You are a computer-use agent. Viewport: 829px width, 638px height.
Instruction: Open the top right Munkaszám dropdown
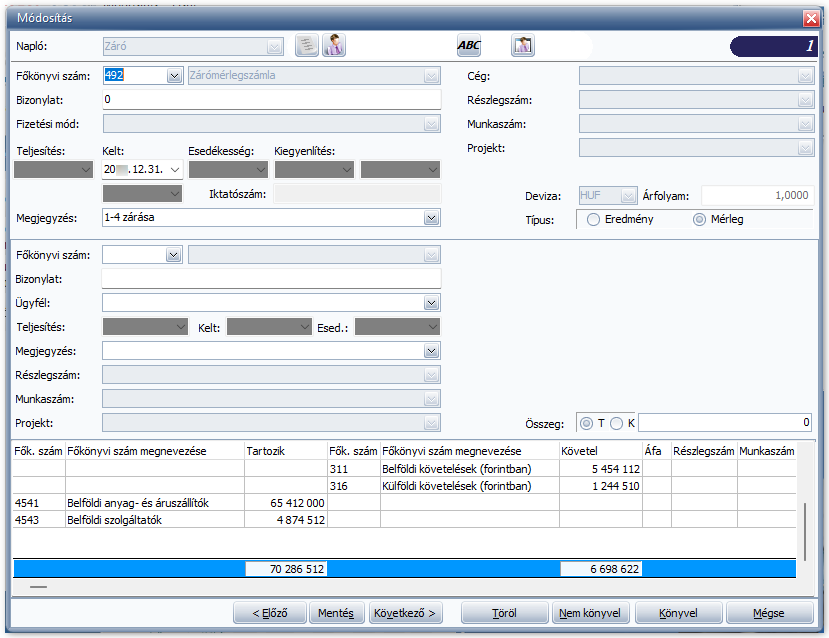pos(805,124)
